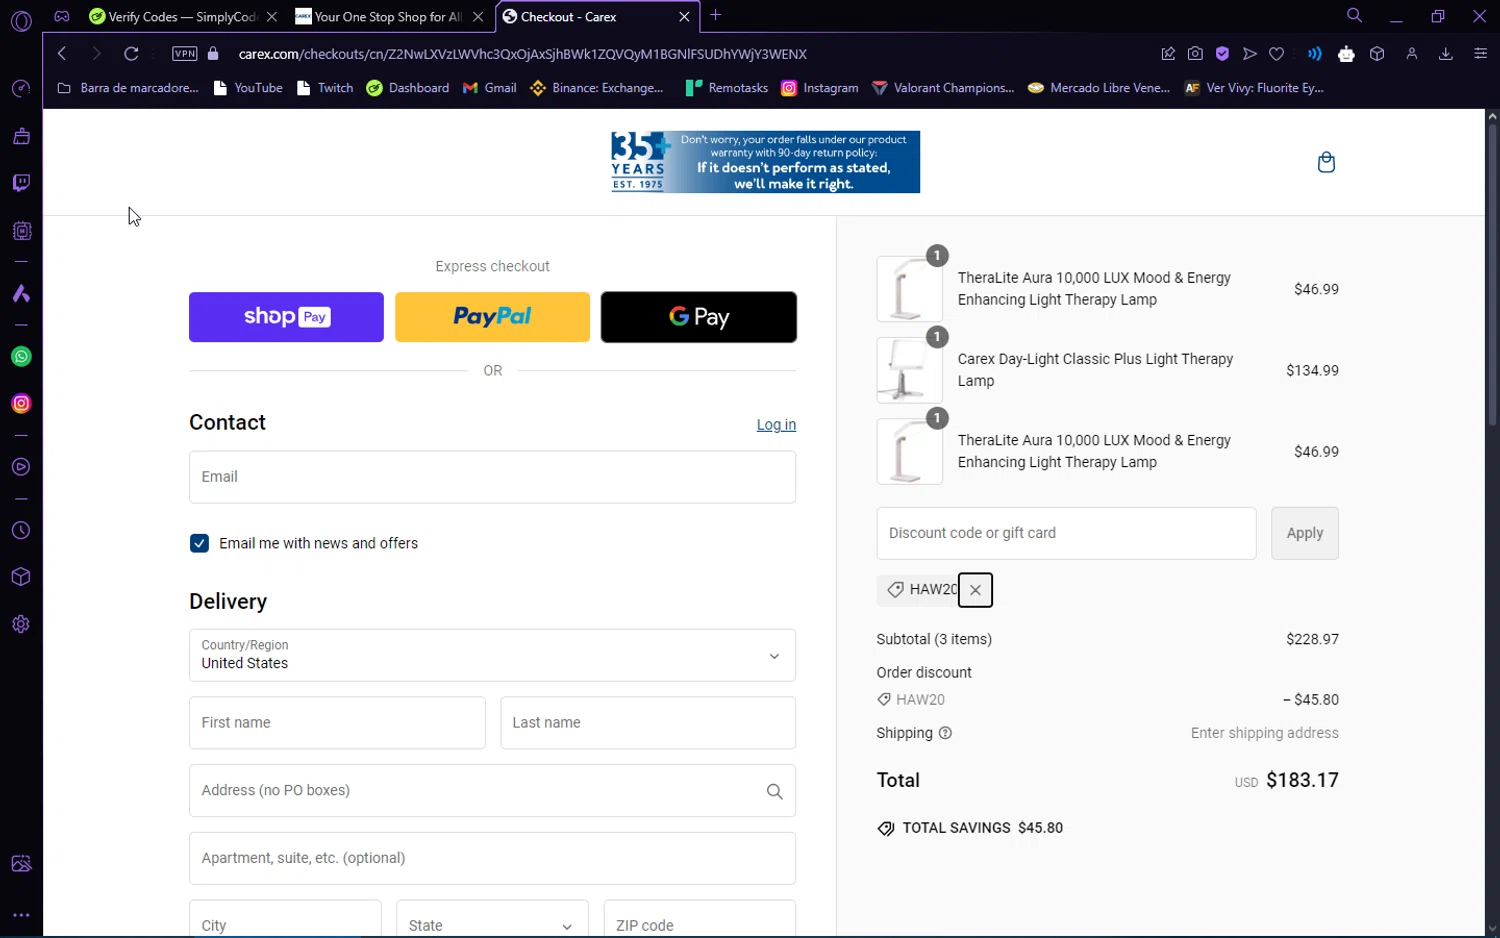The height and width of the screenshot is (938, 1500).
Task: Open the sidebar three-dots more menu
Action: pos(21,915)
